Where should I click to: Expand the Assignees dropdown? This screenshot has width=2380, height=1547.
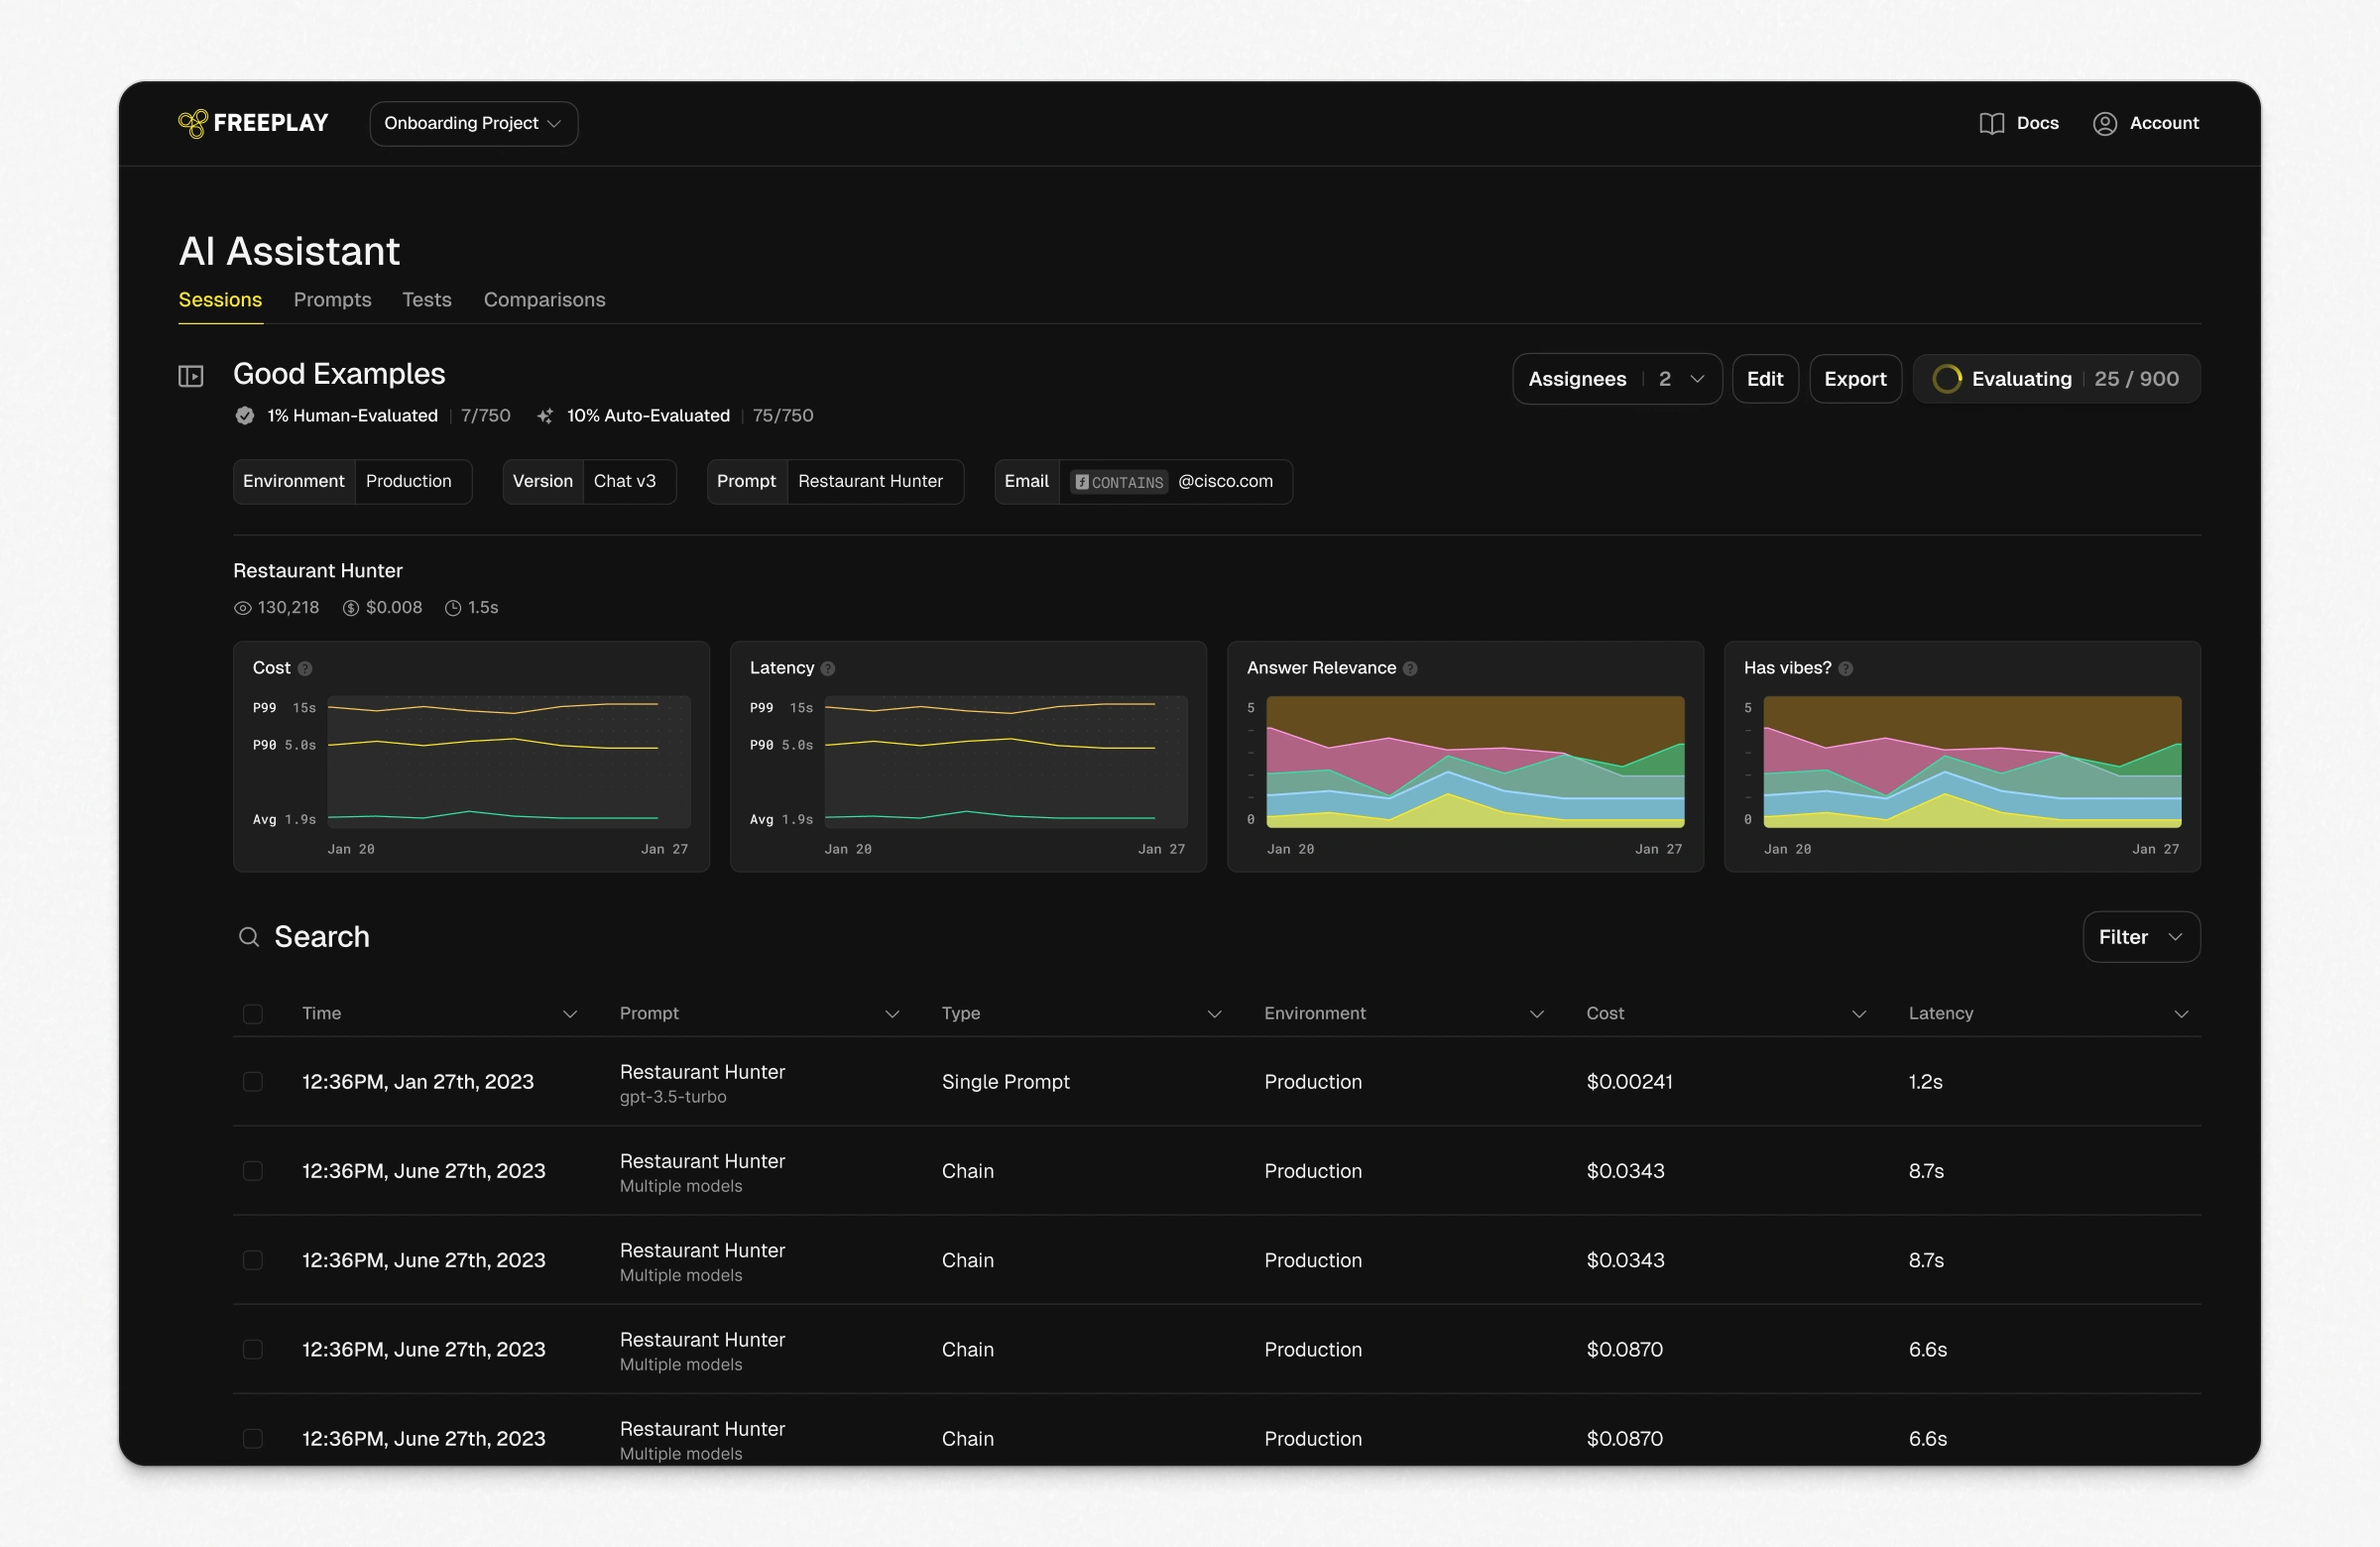click(x=1616, y=379)
